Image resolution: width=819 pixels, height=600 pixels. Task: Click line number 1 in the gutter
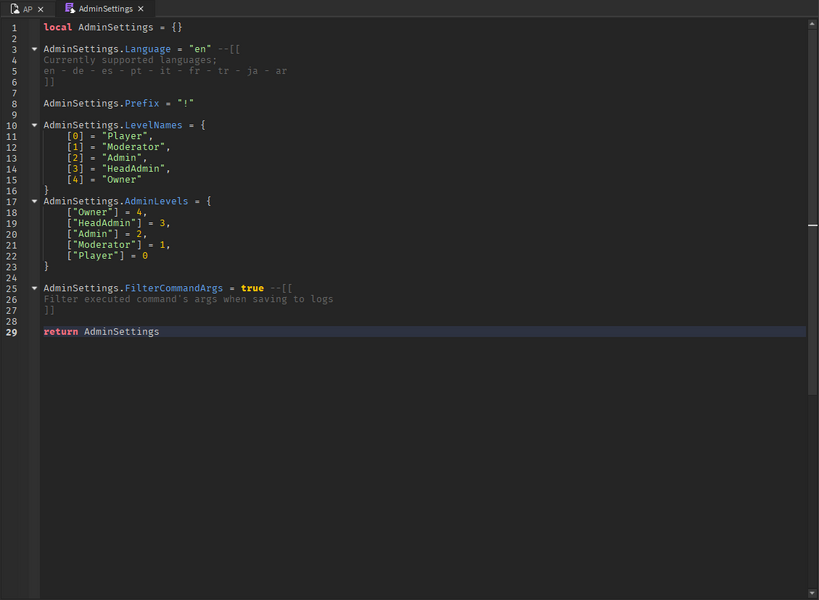click(x=14, y=27)
